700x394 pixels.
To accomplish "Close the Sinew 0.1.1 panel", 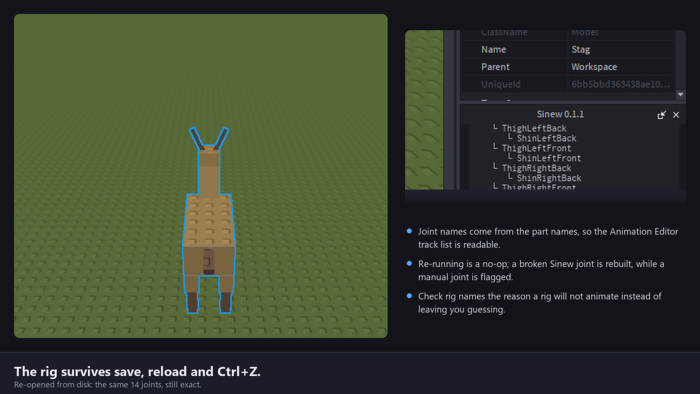I will tap(676, 115).
